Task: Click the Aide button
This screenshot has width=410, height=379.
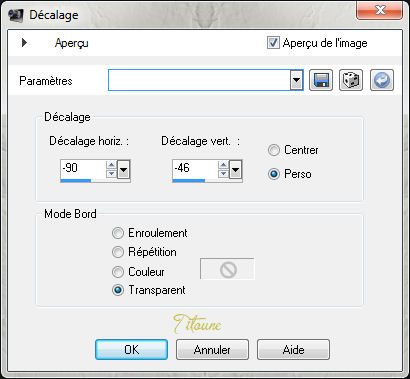Action: (293, 349)
